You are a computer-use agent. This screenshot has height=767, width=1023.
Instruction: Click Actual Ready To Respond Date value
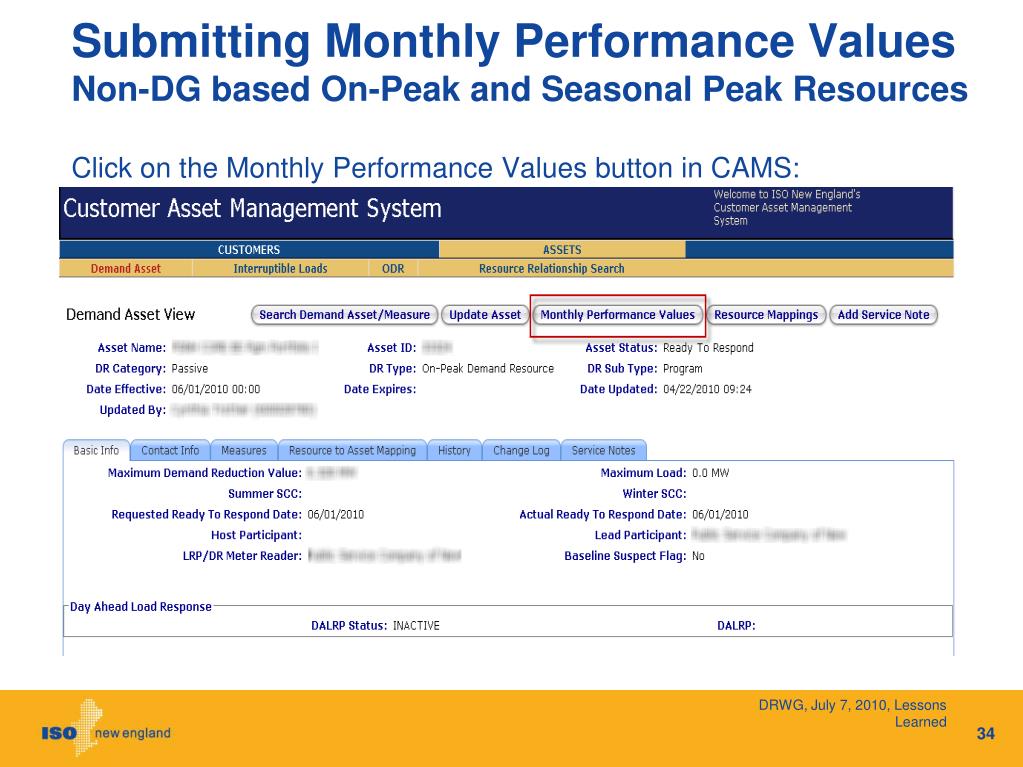(720, 515)
